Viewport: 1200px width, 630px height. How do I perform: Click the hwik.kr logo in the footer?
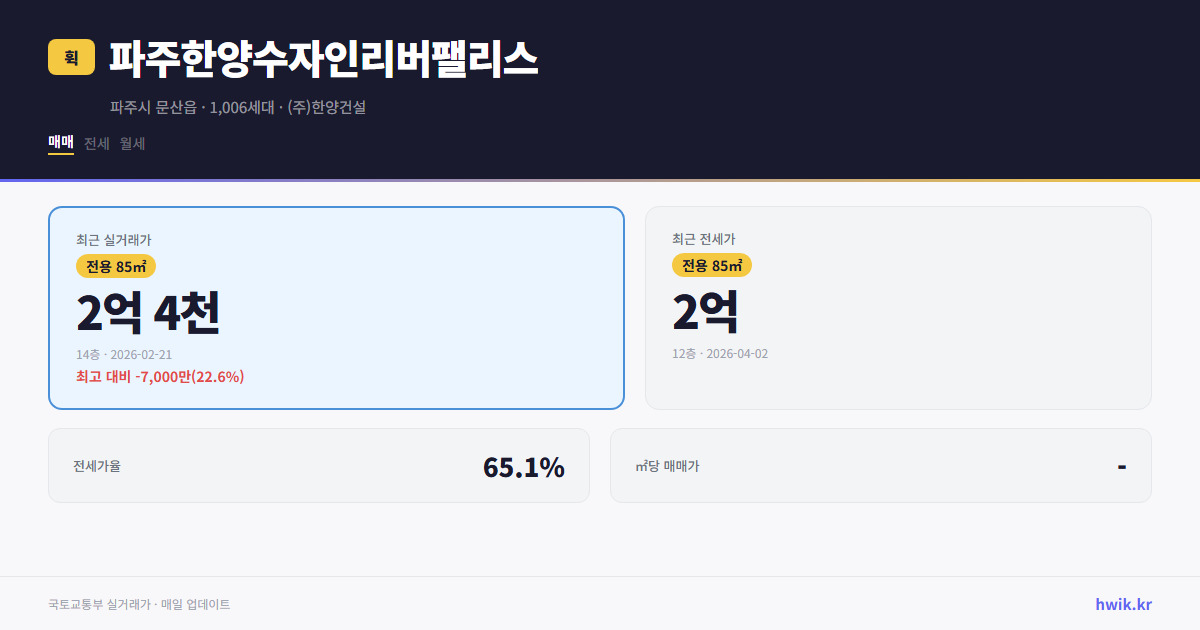pos(1122,603)
